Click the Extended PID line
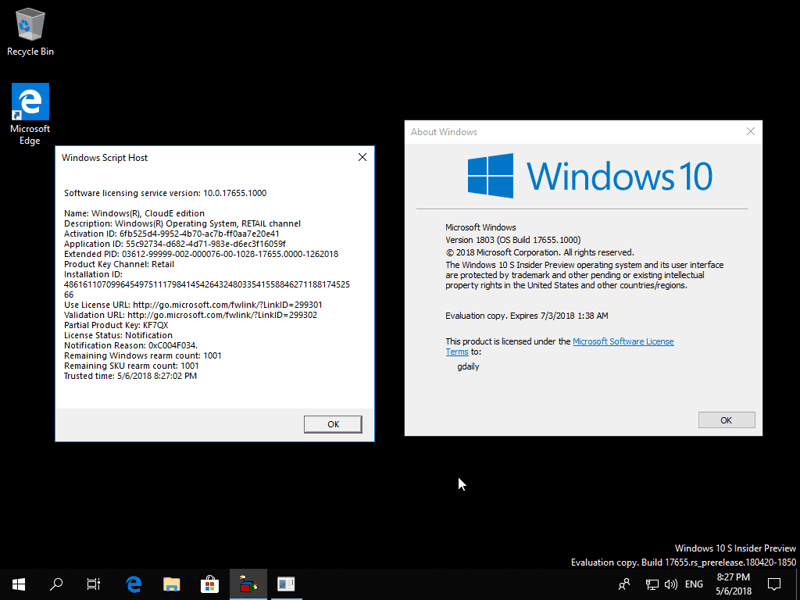The width and height of the screenshot is (800, 600). click(x=201, y=254)
